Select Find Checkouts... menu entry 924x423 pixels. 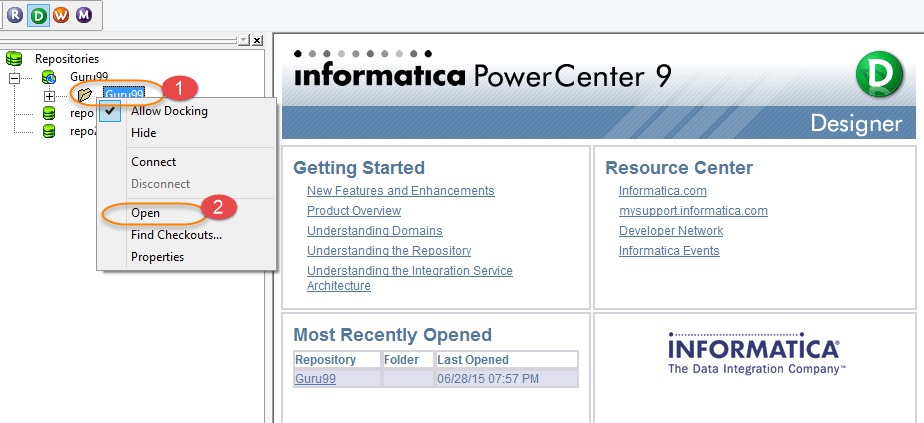176,235
